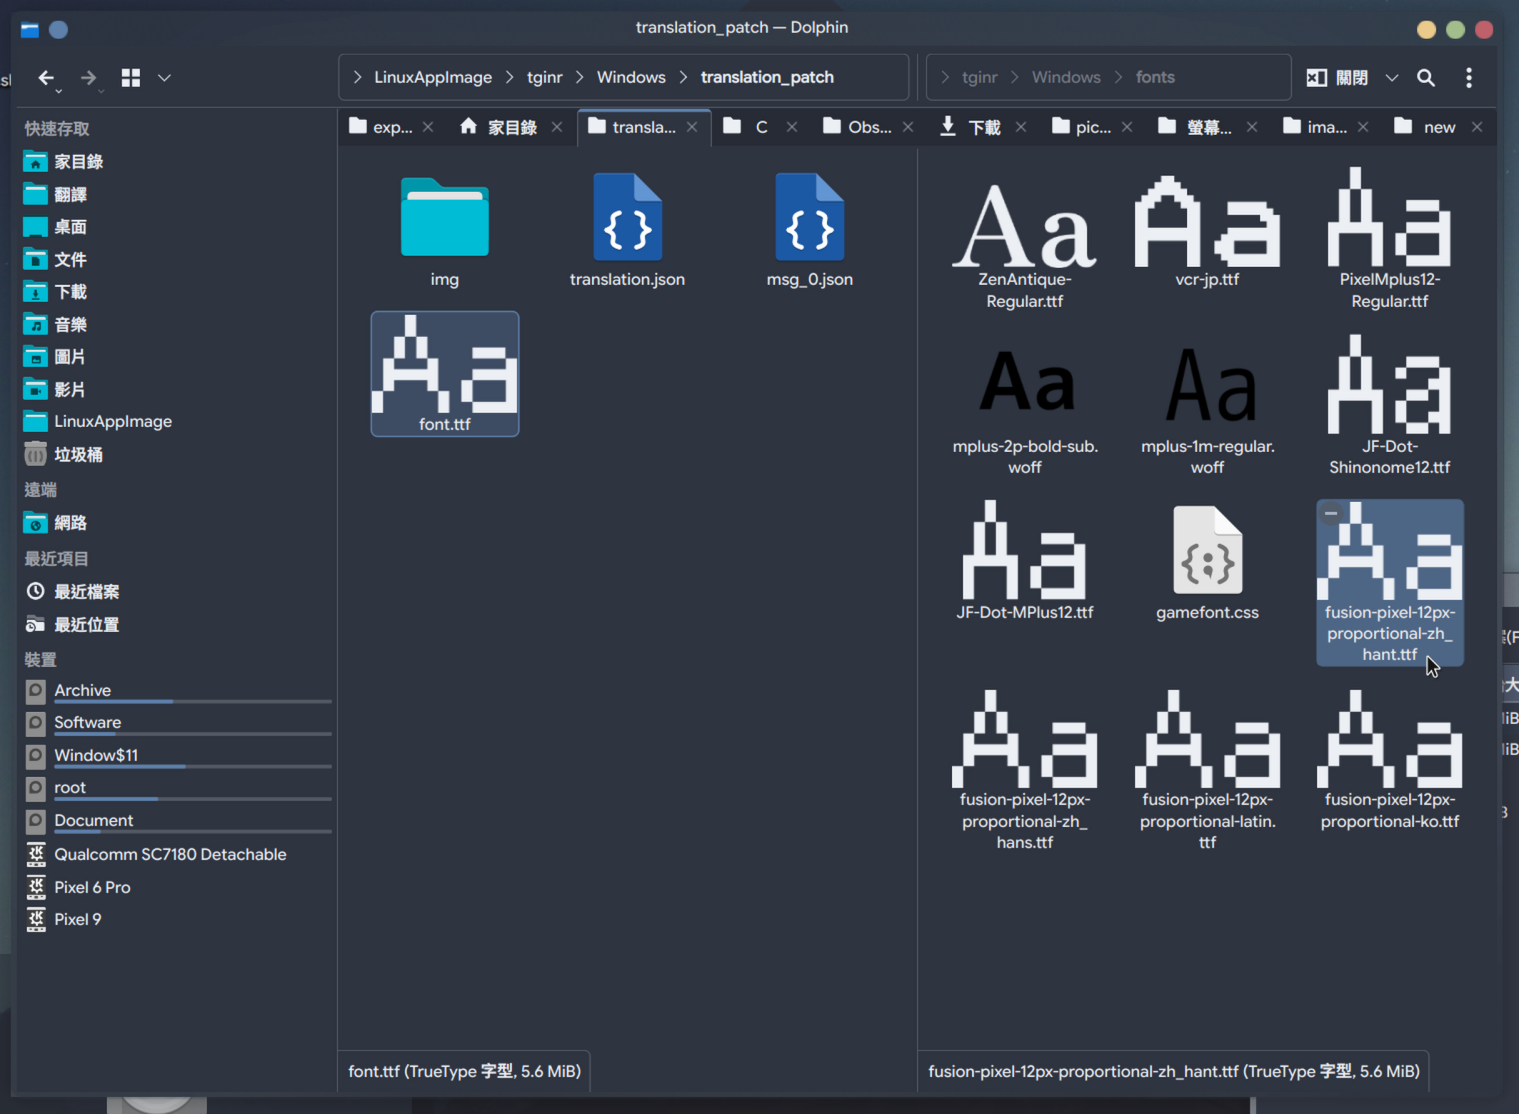Viewport: 1519px width, 1114px height.
Task: Click the Window$11 capacity bar
Action: 193,767
